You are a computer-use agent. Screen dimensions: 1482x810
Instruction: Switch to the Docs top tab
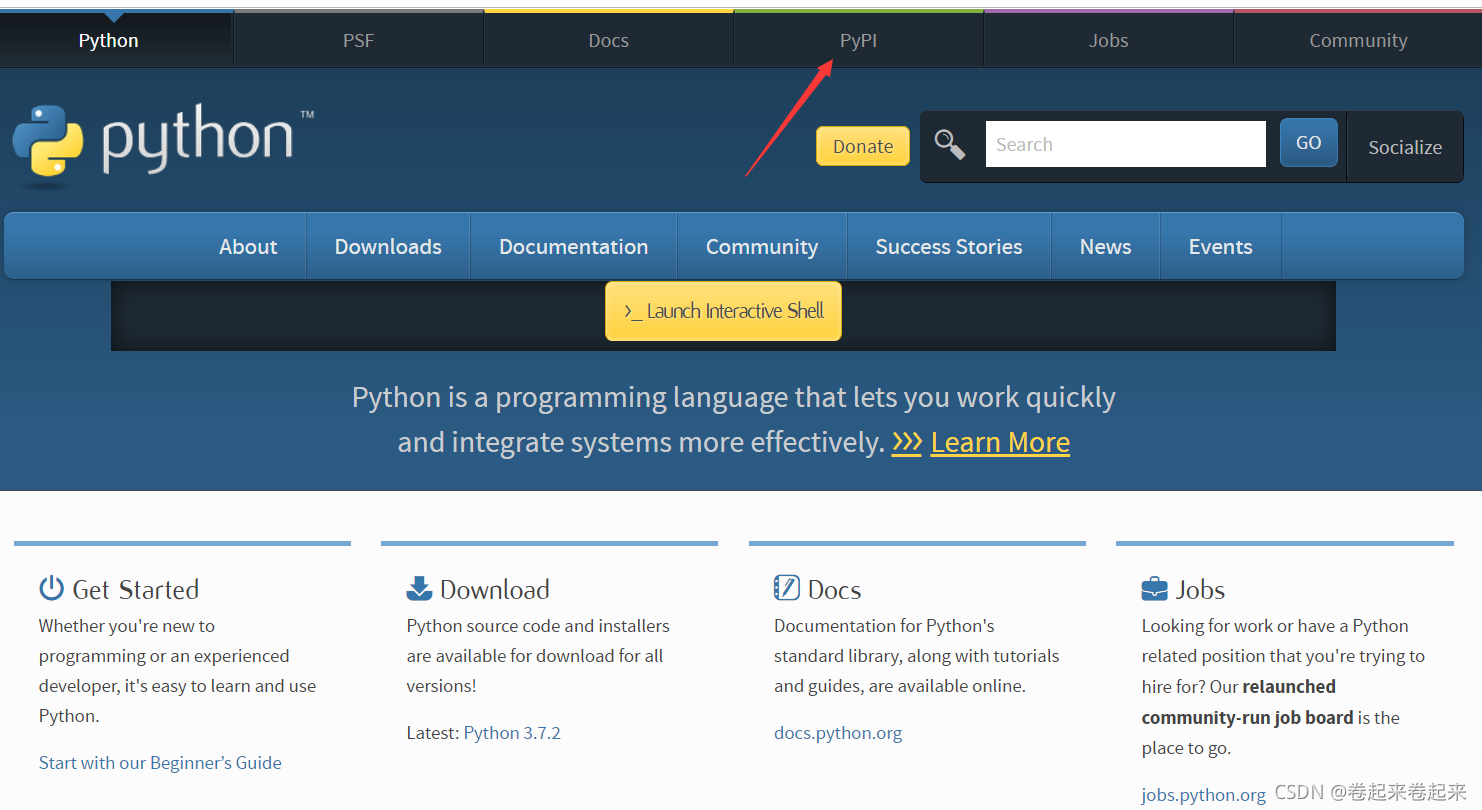pos(609,41)
